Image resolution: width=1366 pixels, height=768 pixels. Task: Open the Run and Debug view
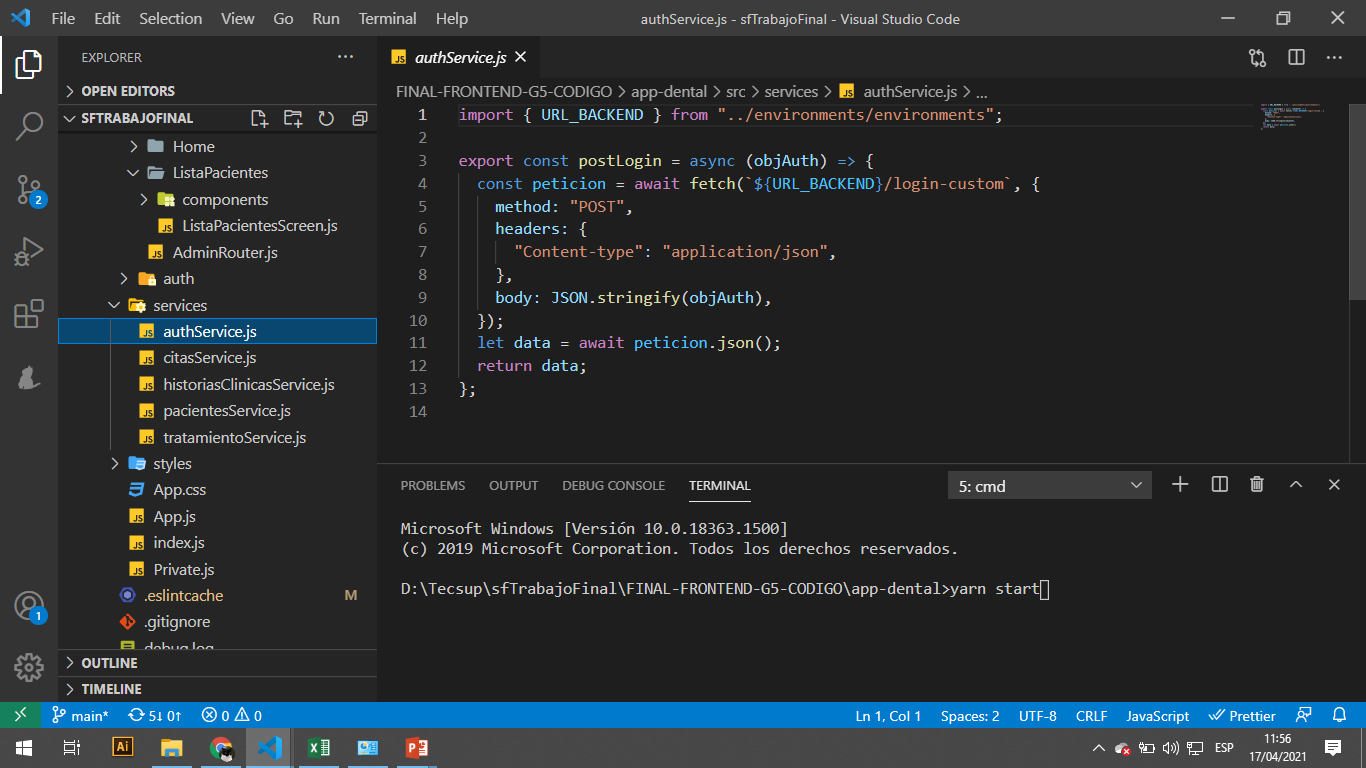coord(27,251)
